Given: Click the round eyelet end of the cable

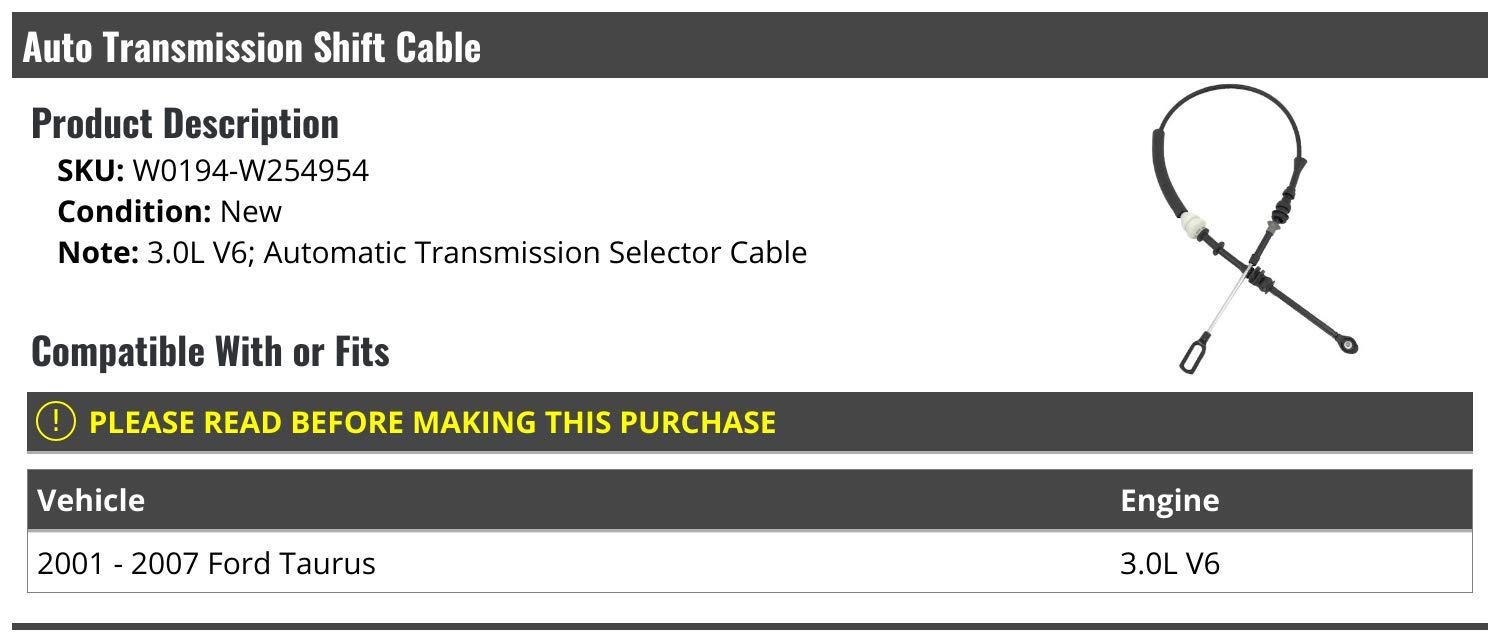Looking at the screenshot, I should coord(1348,345).
